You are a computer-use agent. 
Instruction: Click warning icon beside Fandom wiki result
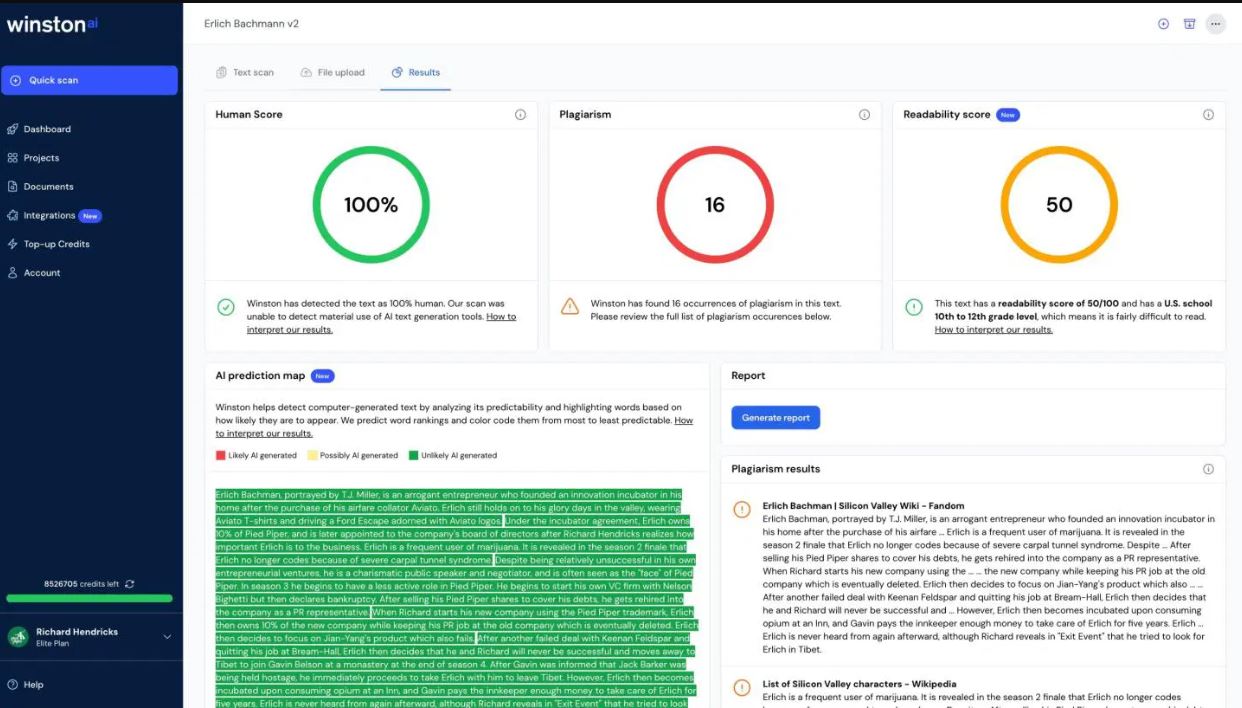tap(742, 509)
